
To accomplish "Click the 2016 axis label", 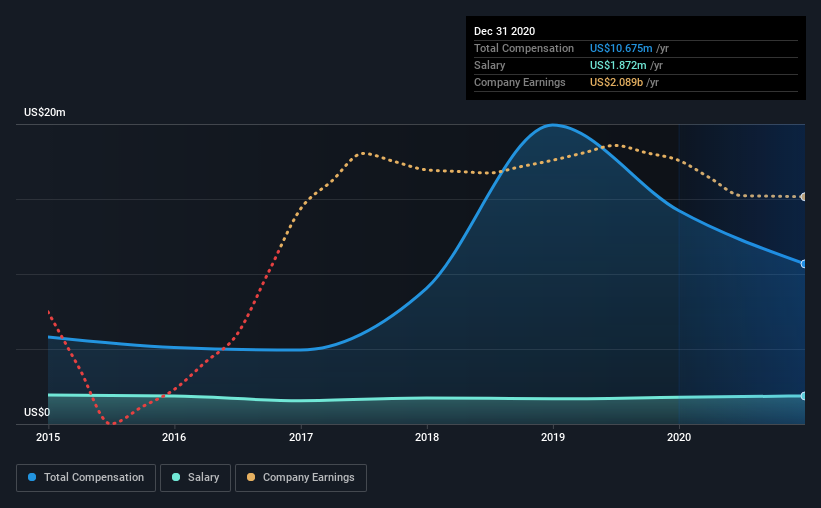I will tap(174, 437).
